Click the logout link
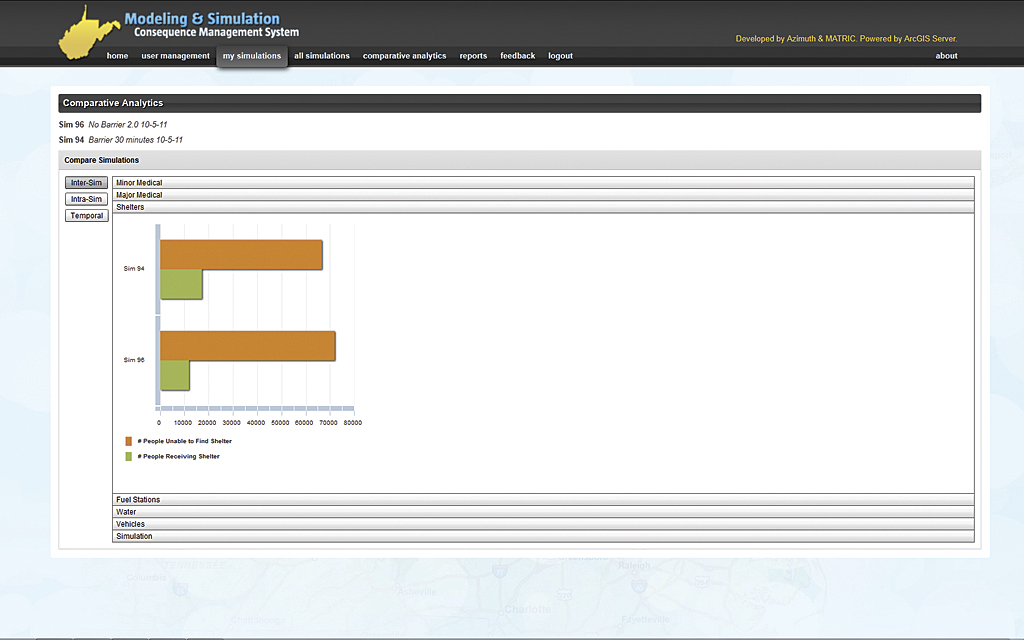The image size is (1024, 640). 560,56
